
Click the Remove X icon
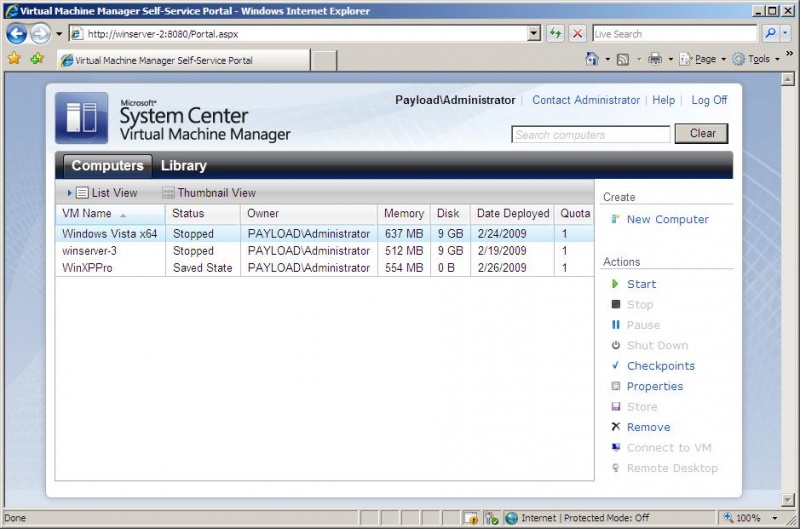(616, 427)
